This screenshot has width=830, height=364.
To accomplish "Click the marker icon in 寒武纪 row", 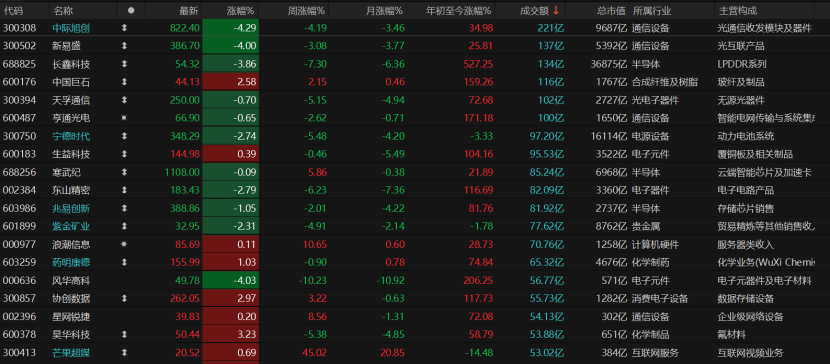I will click(x=124, y=172).
